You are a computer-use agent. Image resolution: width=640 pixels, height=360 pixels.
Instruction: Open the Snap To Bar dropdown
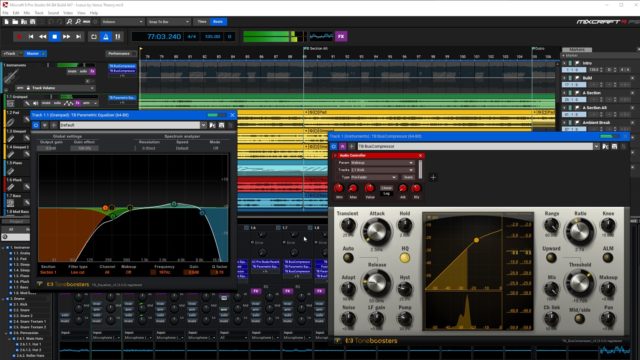(169, 22)
